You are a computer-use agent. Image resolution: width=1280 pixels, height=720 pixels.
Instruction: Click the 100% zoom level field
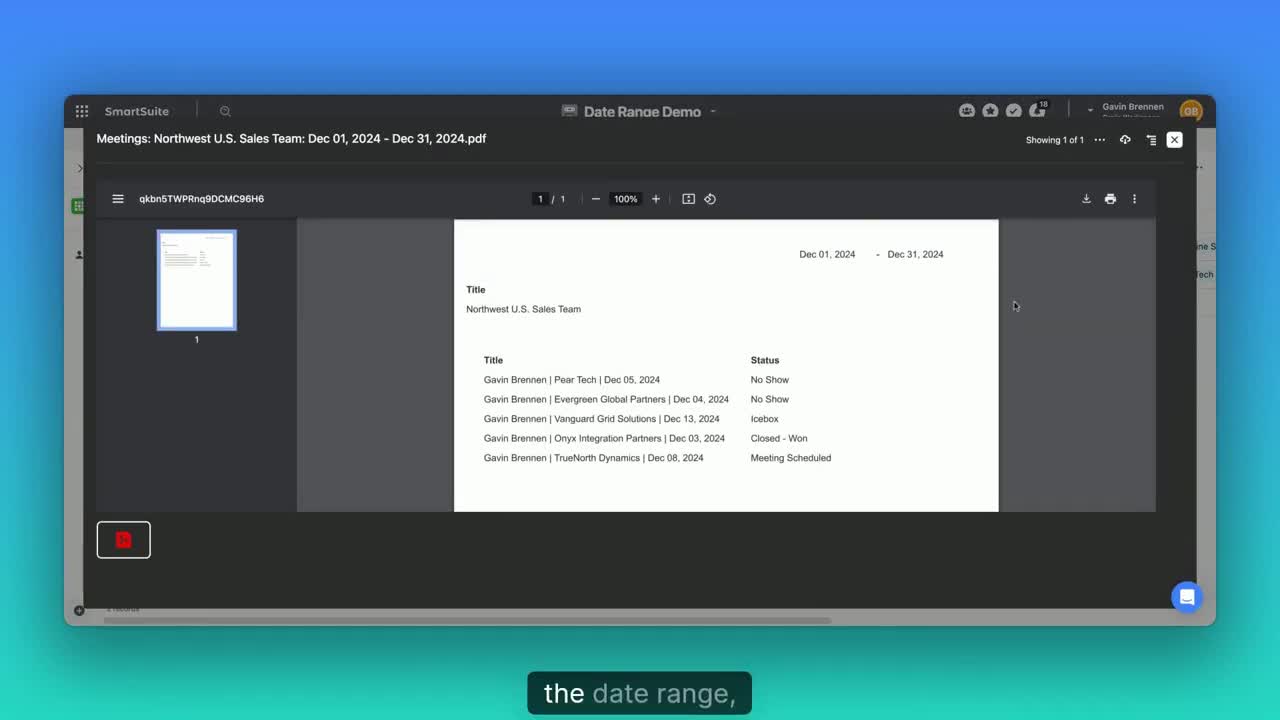pos(626,199)
